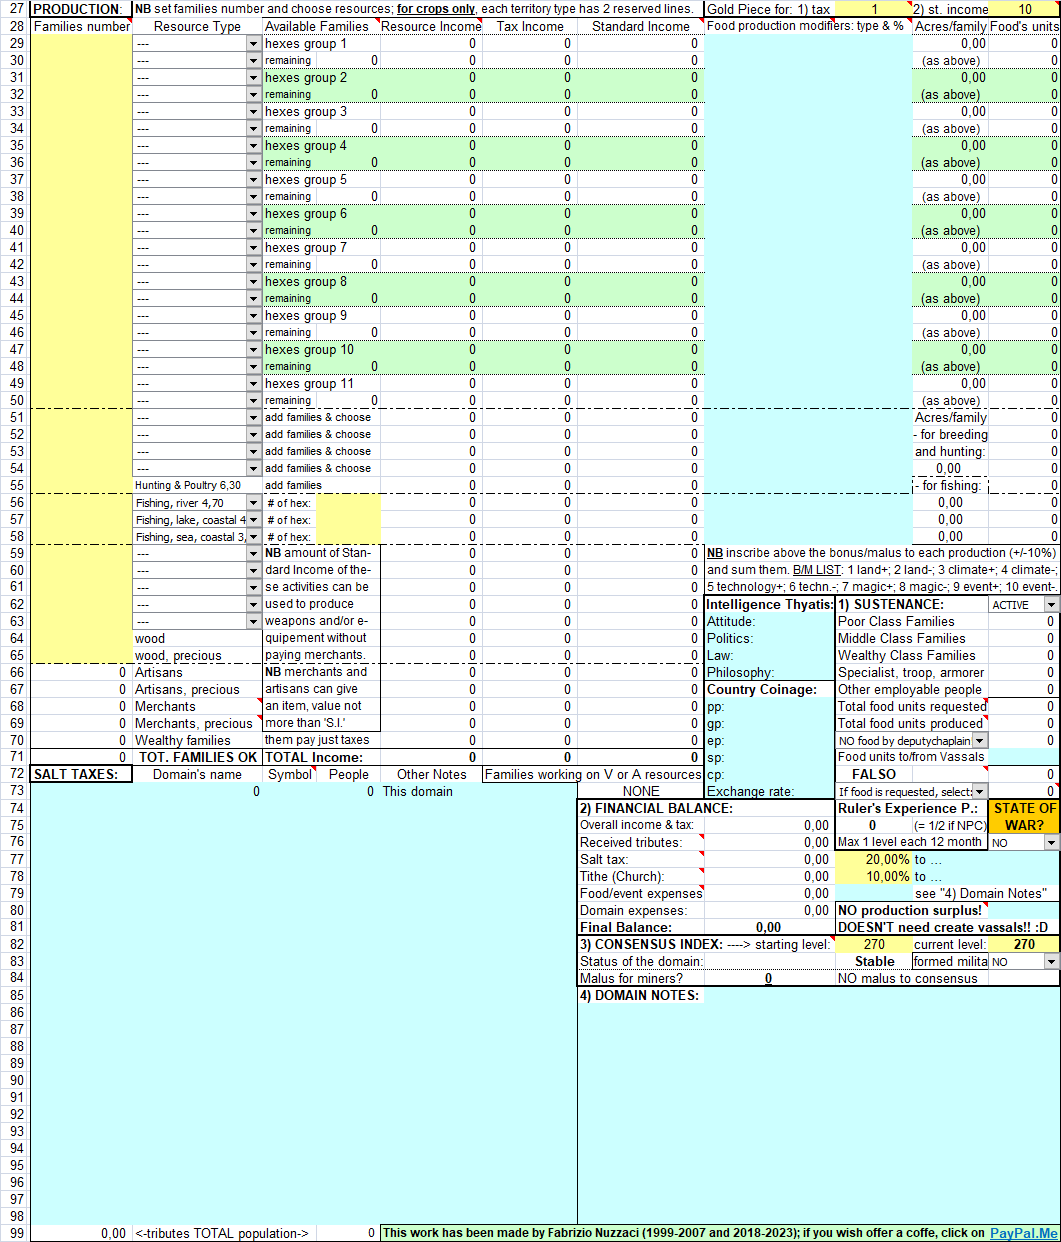Select the row 27 header

[15, 9]
